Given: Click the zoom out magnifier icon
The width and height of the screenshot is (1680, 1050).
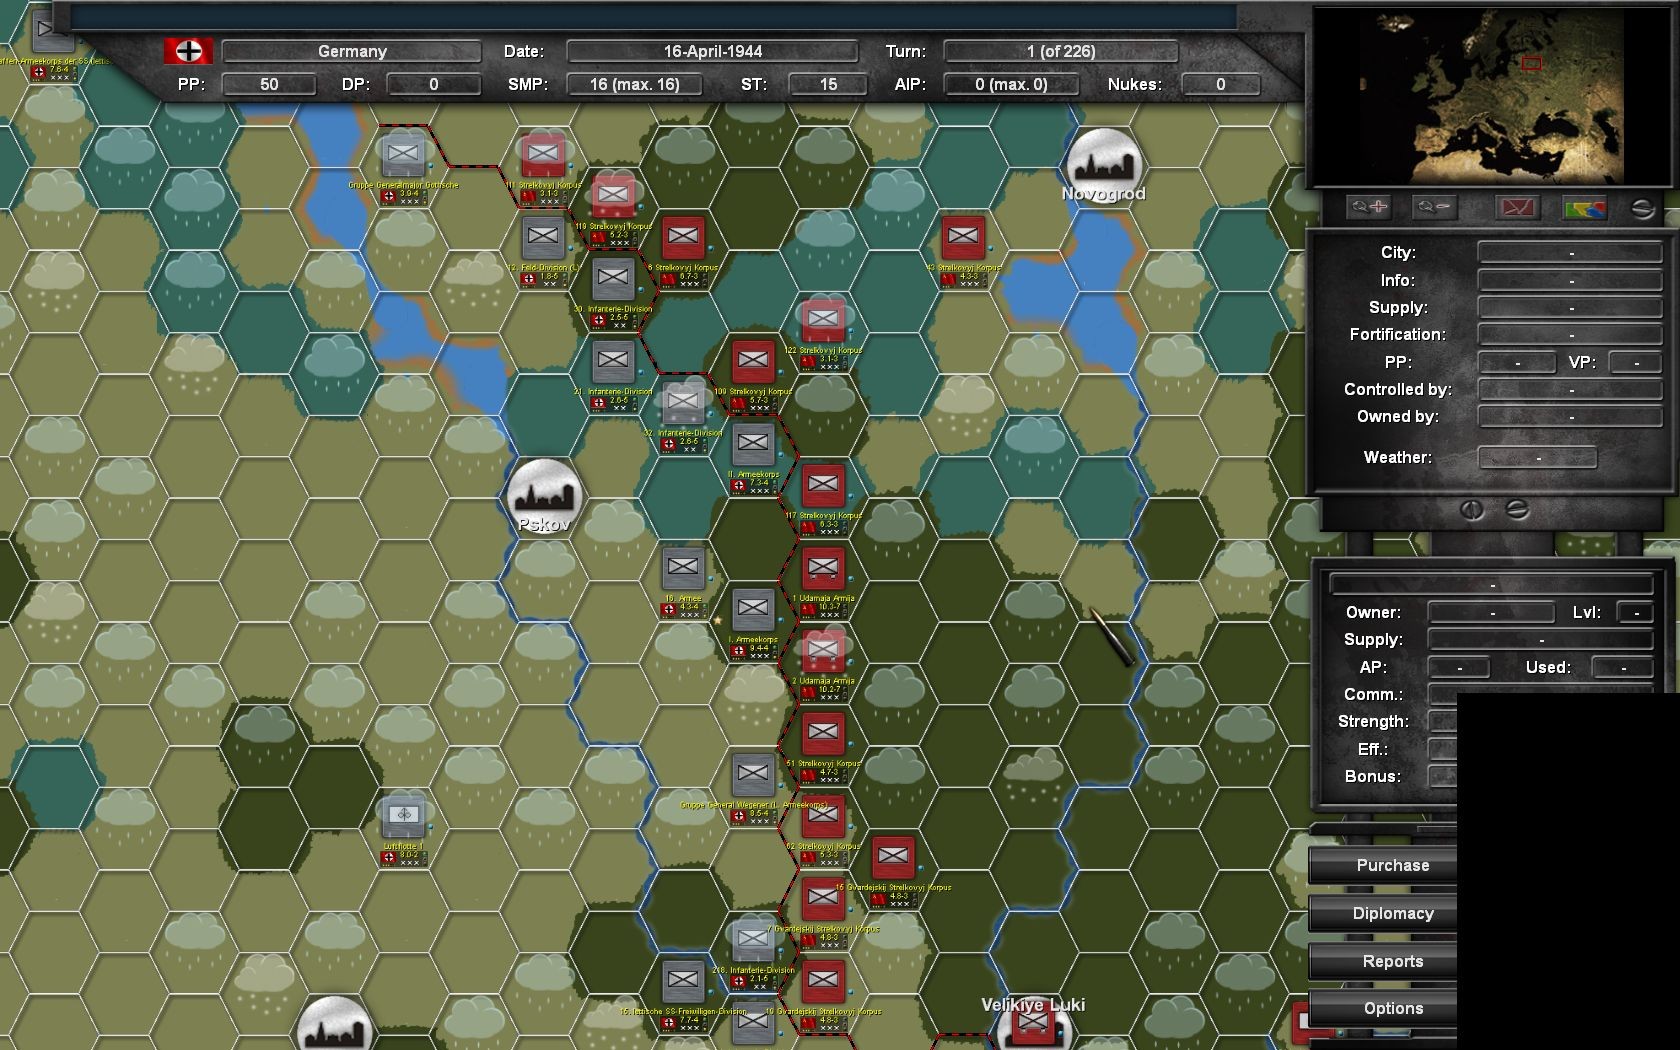Looking at the screenshot, I should (1433, 207).
